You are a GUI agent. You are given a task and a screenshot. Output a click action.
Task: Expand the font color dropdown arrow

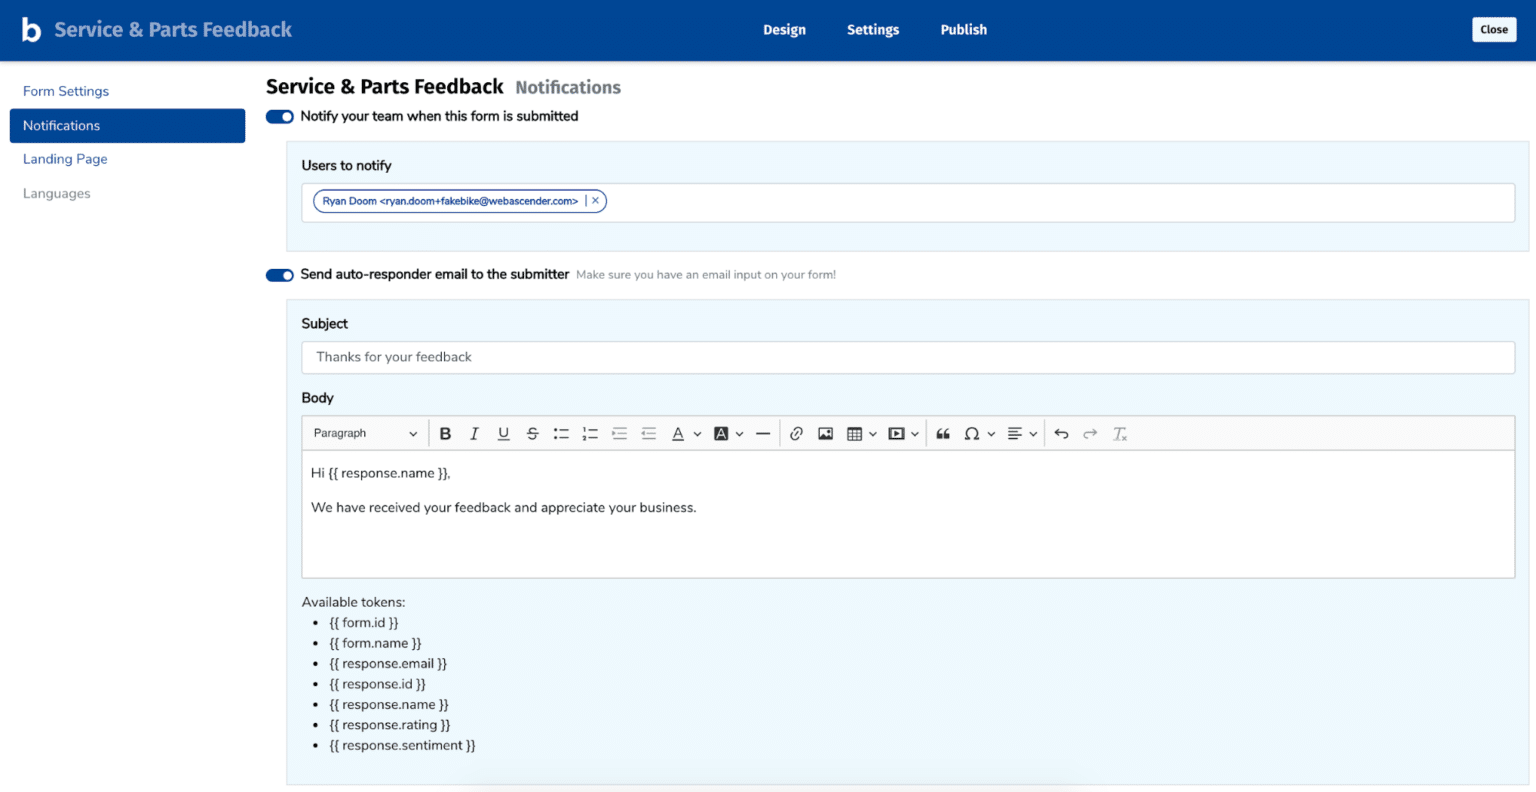click(697, 434)
